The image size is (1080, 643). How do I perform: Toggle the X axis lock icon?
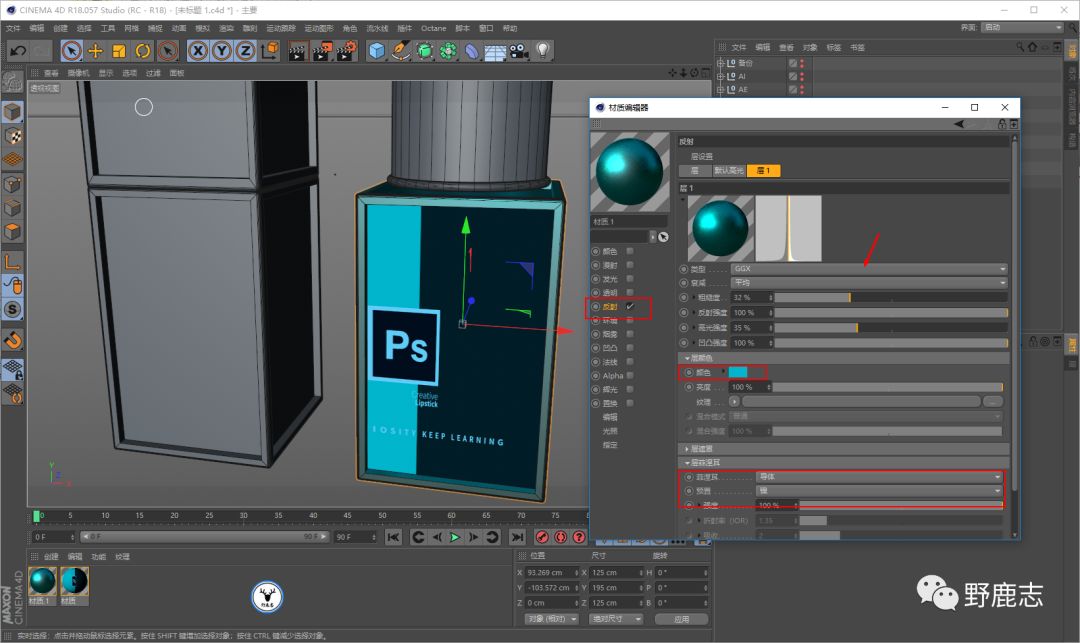198,50
